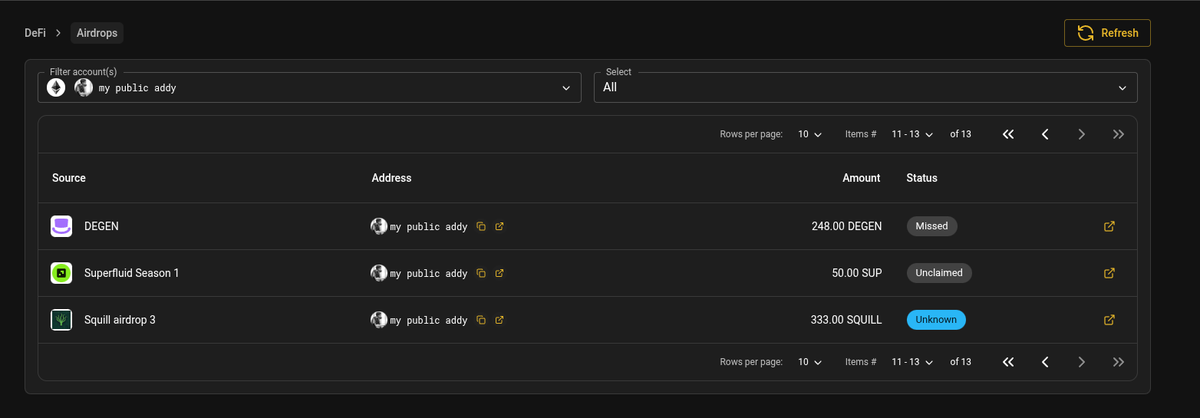Open DEGEN row address in explorer
Screen dimensions: 1200x418
[x=499, y=226]
